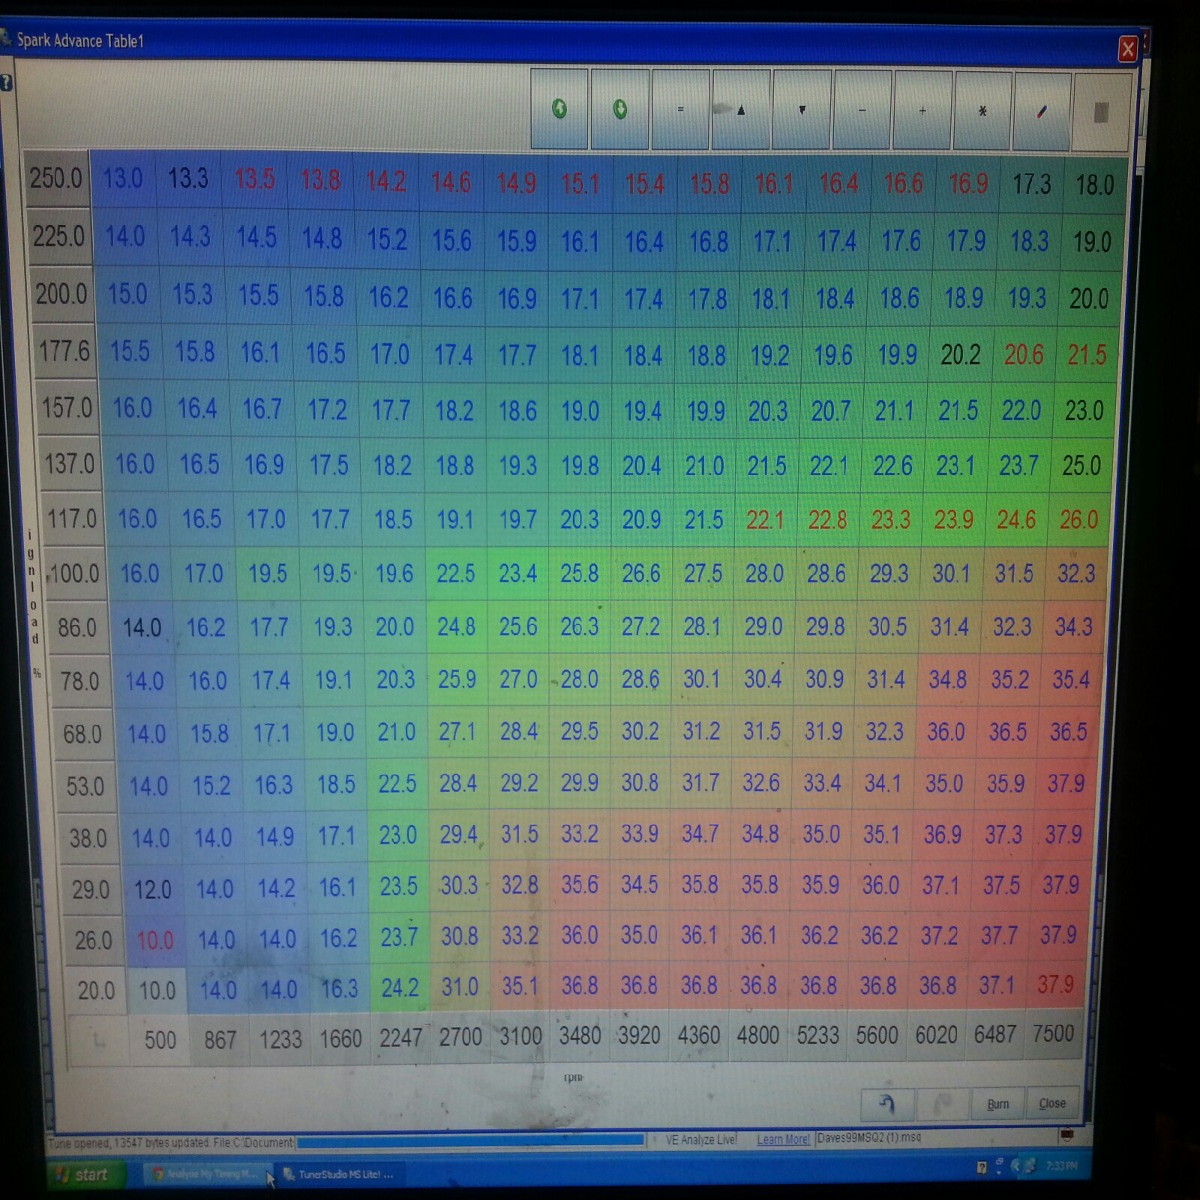Viewport: 1200px width, 1200px height.
Task: Select the 22.5 cell in row 100.0
Action: tap(456, 574)
